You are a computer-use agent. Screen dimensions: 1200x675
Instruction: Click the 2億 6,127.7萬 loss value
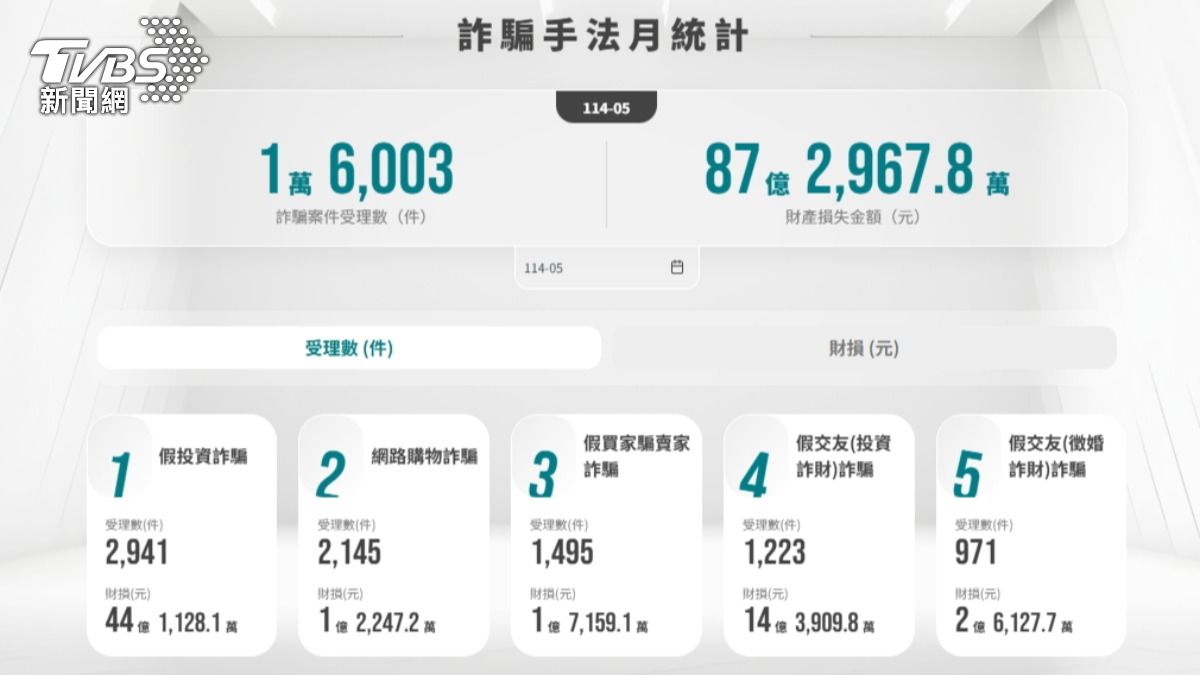click(1015, 621)
